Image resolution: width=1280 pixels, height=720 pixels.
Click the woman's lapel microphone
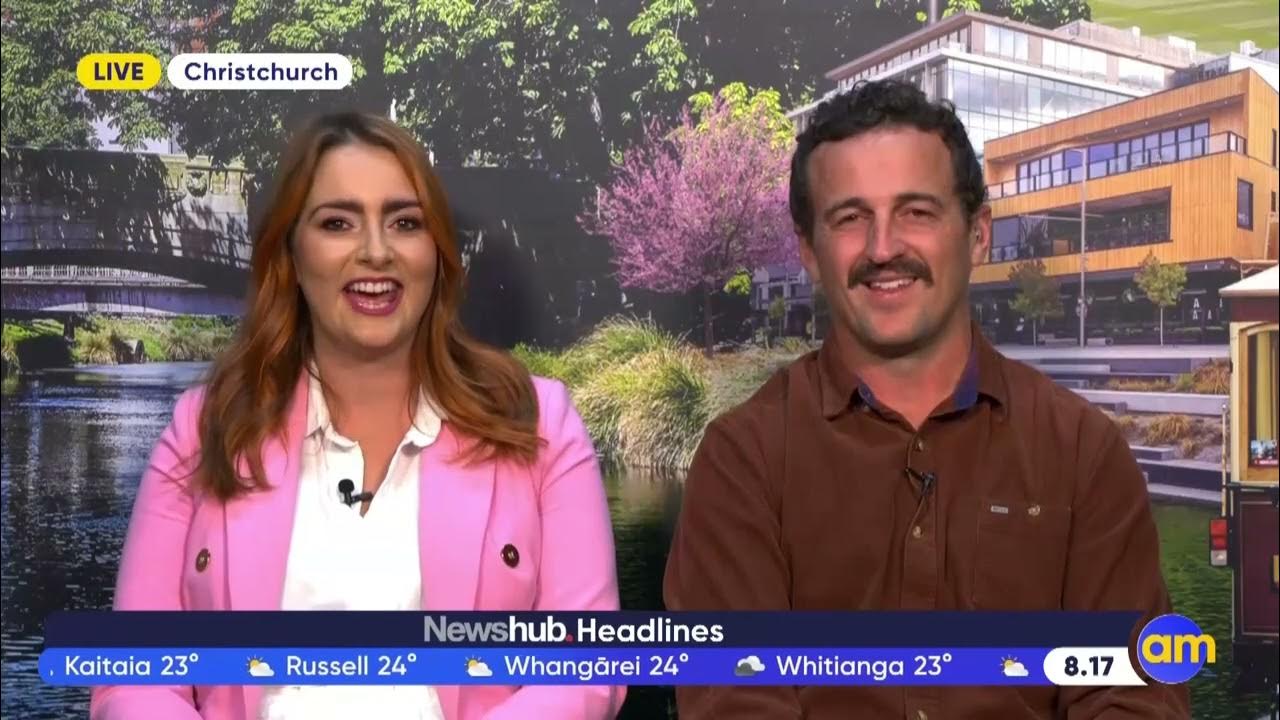pyautogui.click(x=348, y=491)
